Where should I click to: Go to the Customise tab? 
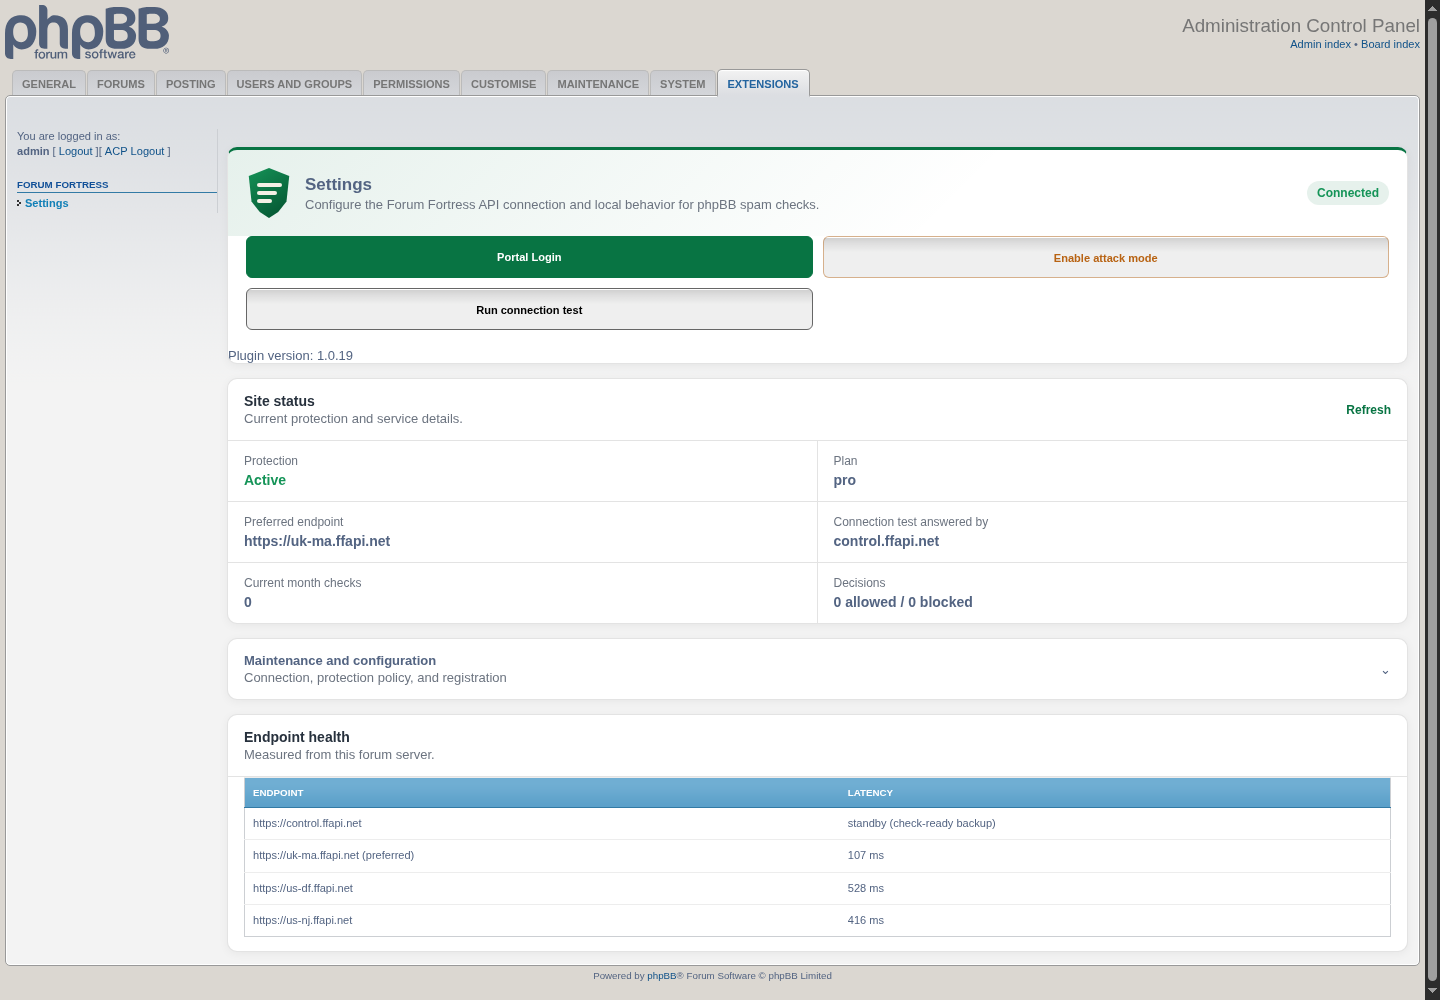[x=503, y=84]
